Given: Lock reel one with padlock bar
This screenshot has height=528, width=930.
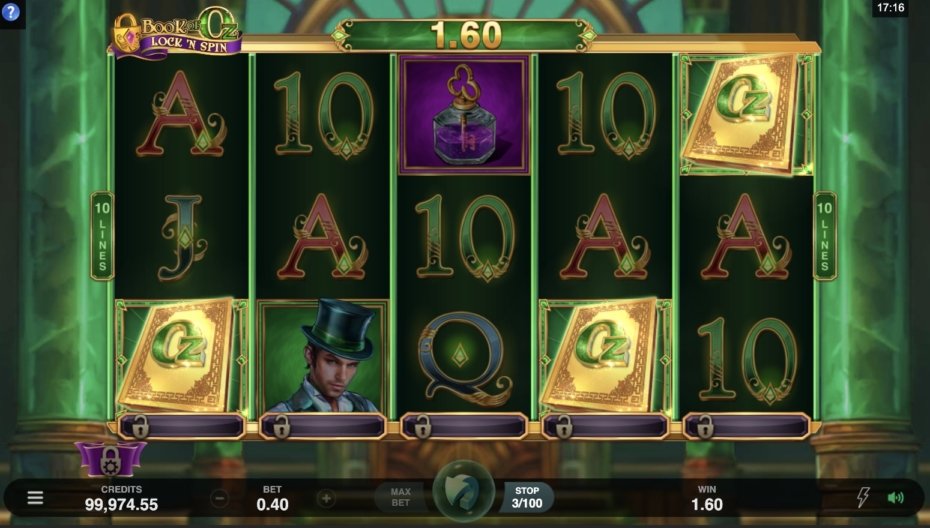Looking at the screenshot, I should point(181,427).
